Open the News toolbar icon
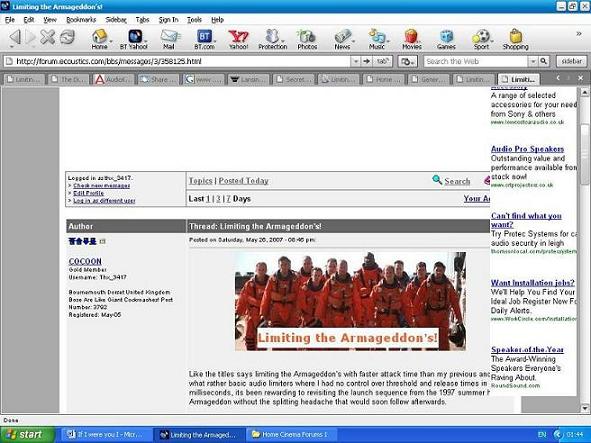The height and width of the screenshot is (443, 591). (x=342, y=39)
